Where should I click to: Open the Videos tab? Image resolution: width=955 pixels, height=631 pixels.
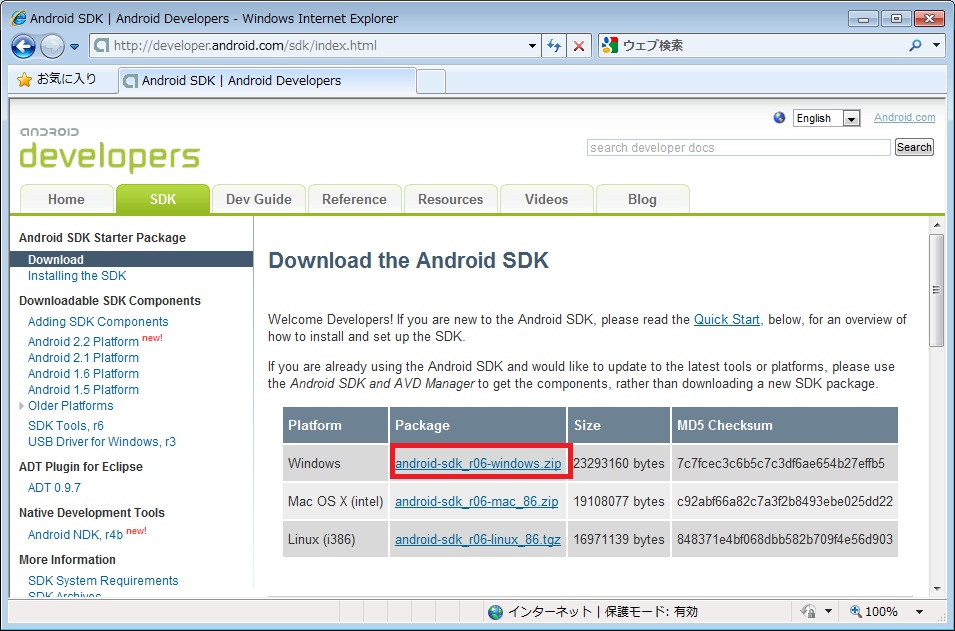[x=546, y=200]
